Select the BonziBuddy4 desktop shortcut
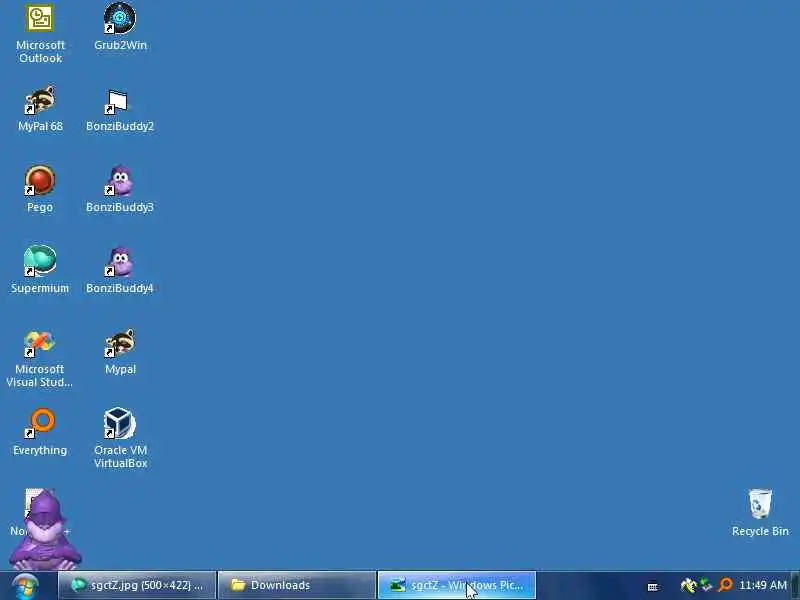Viewport: 800px width, 600px height. [120, 270]
